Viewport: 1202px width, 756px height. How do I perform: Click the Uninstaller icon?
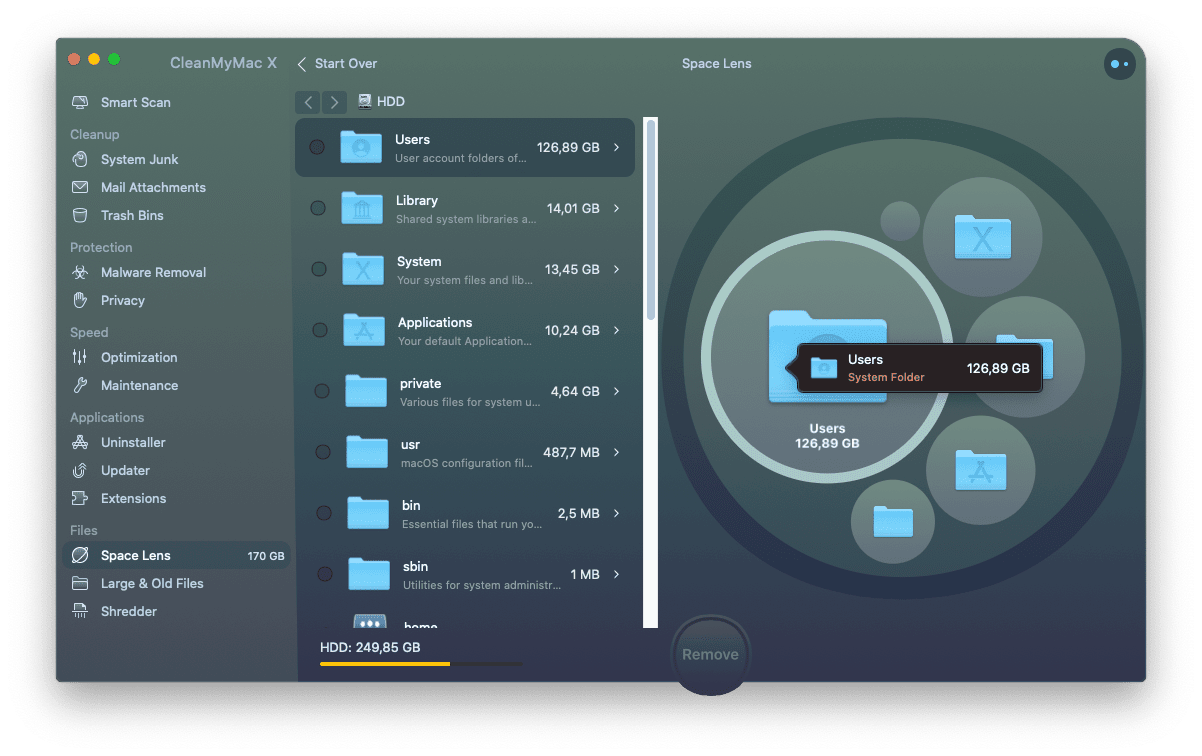80,443
